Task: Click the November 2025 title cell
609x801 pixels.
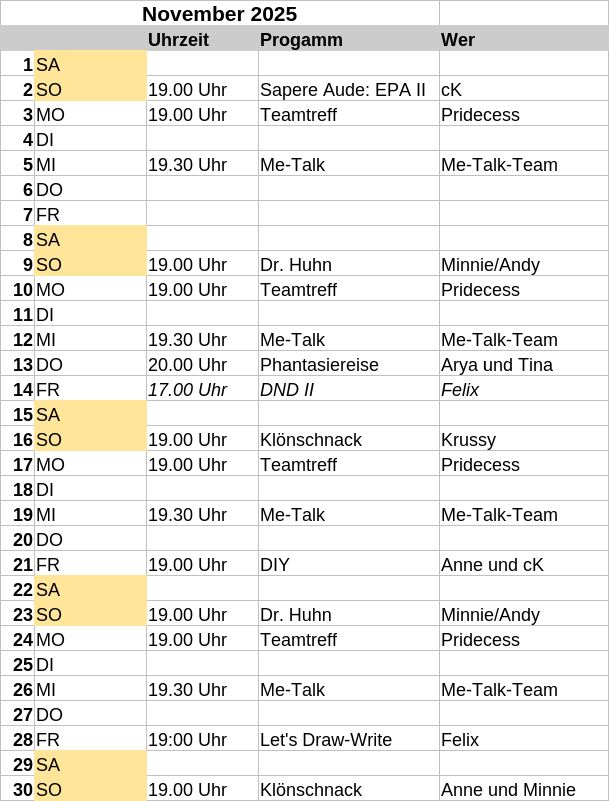Action: point(219,14)
